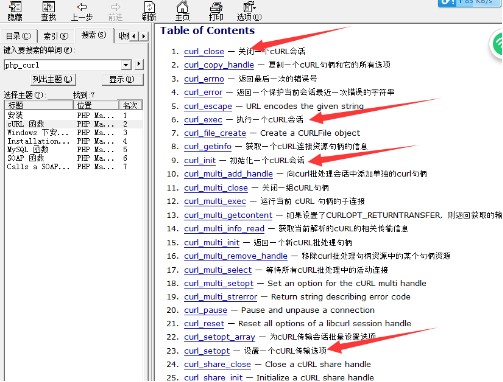The image size is (503, 382).
Task: Switch to the Contents tab
Action: 18,36
